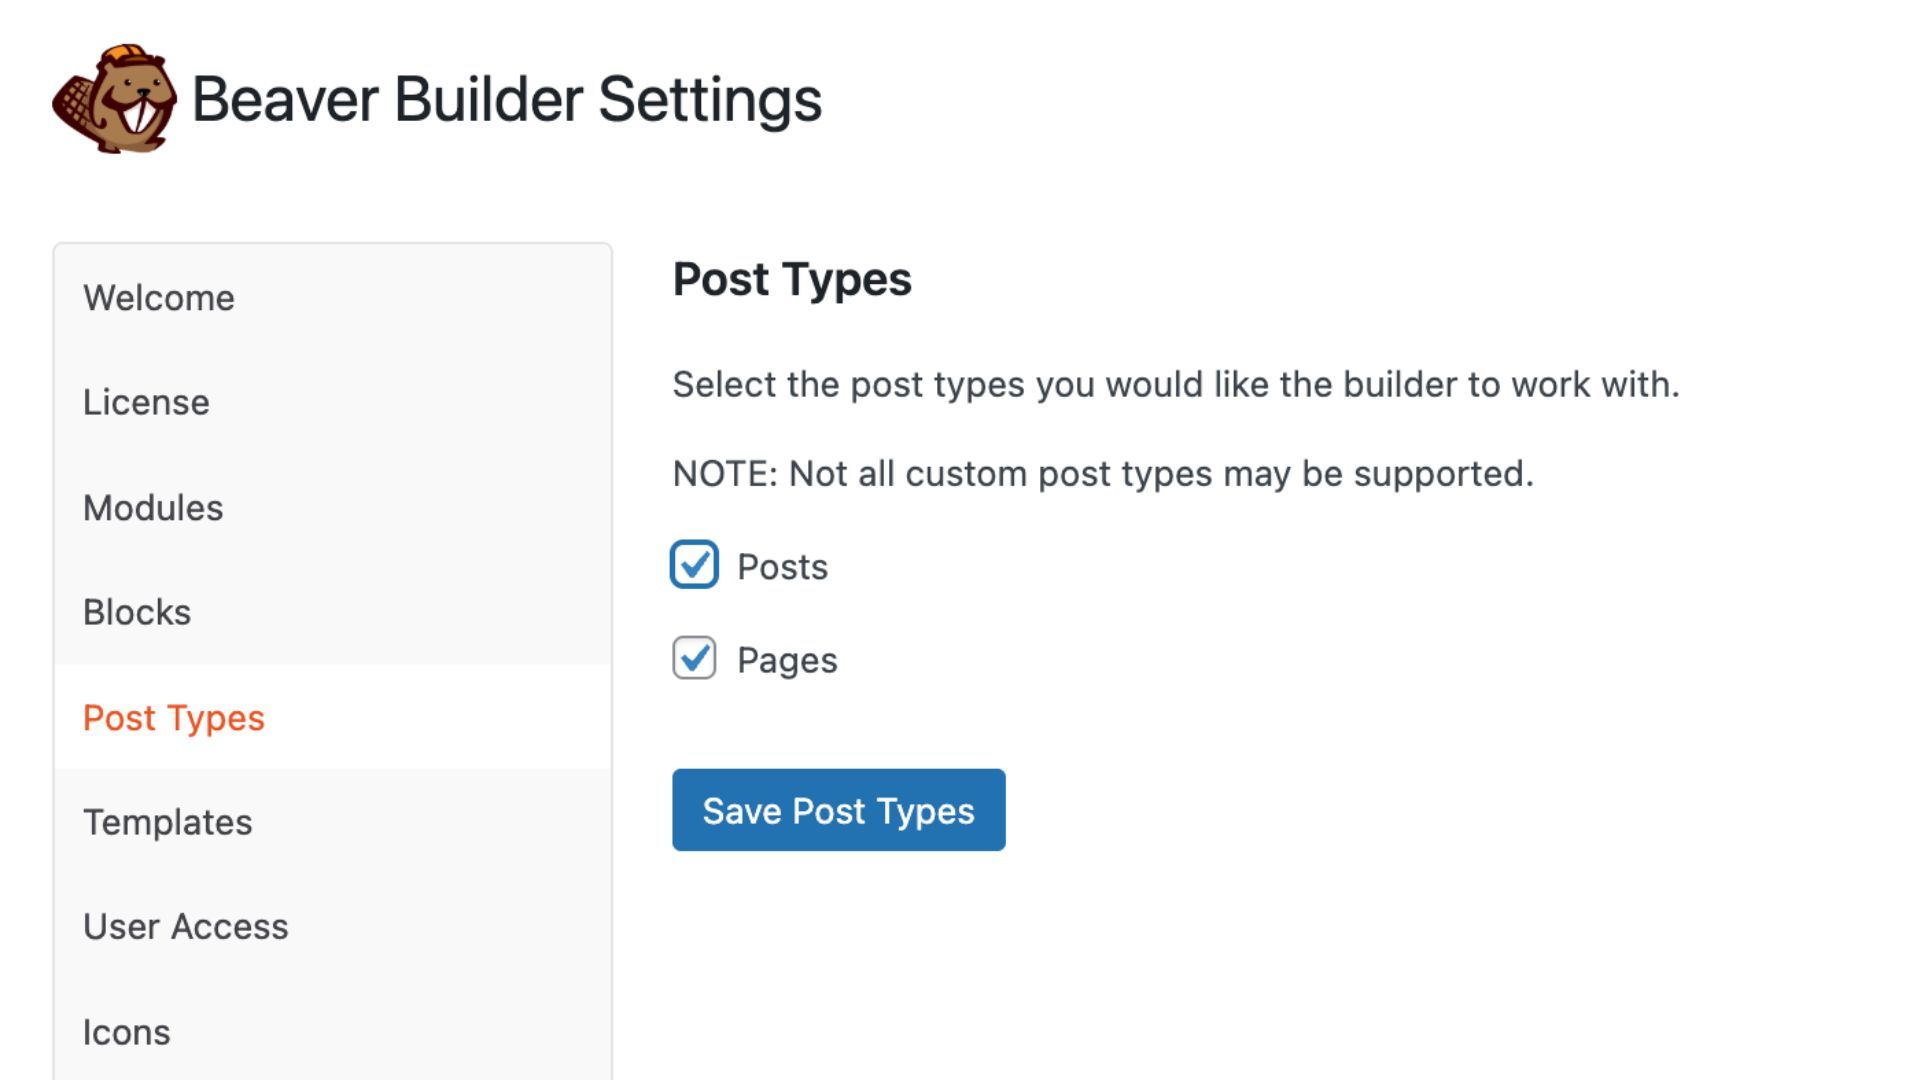Open the Blocks settings tab
The width and height of the screenshot is (1920, 1080).
(x=137, y=612)
